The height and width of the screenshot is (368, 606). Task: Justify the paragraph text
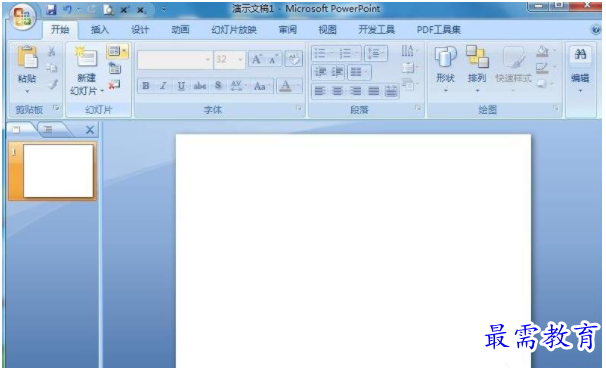pos(373,91)
